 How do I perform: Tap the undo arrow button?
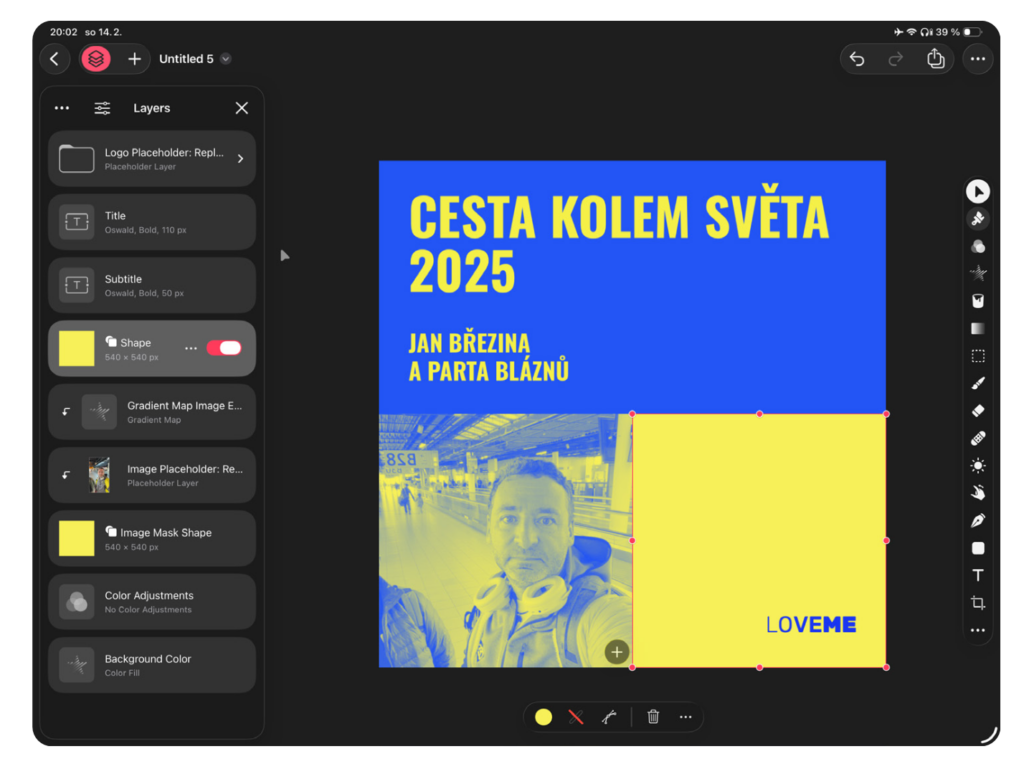pyautogui.click(x=857, y=59)
